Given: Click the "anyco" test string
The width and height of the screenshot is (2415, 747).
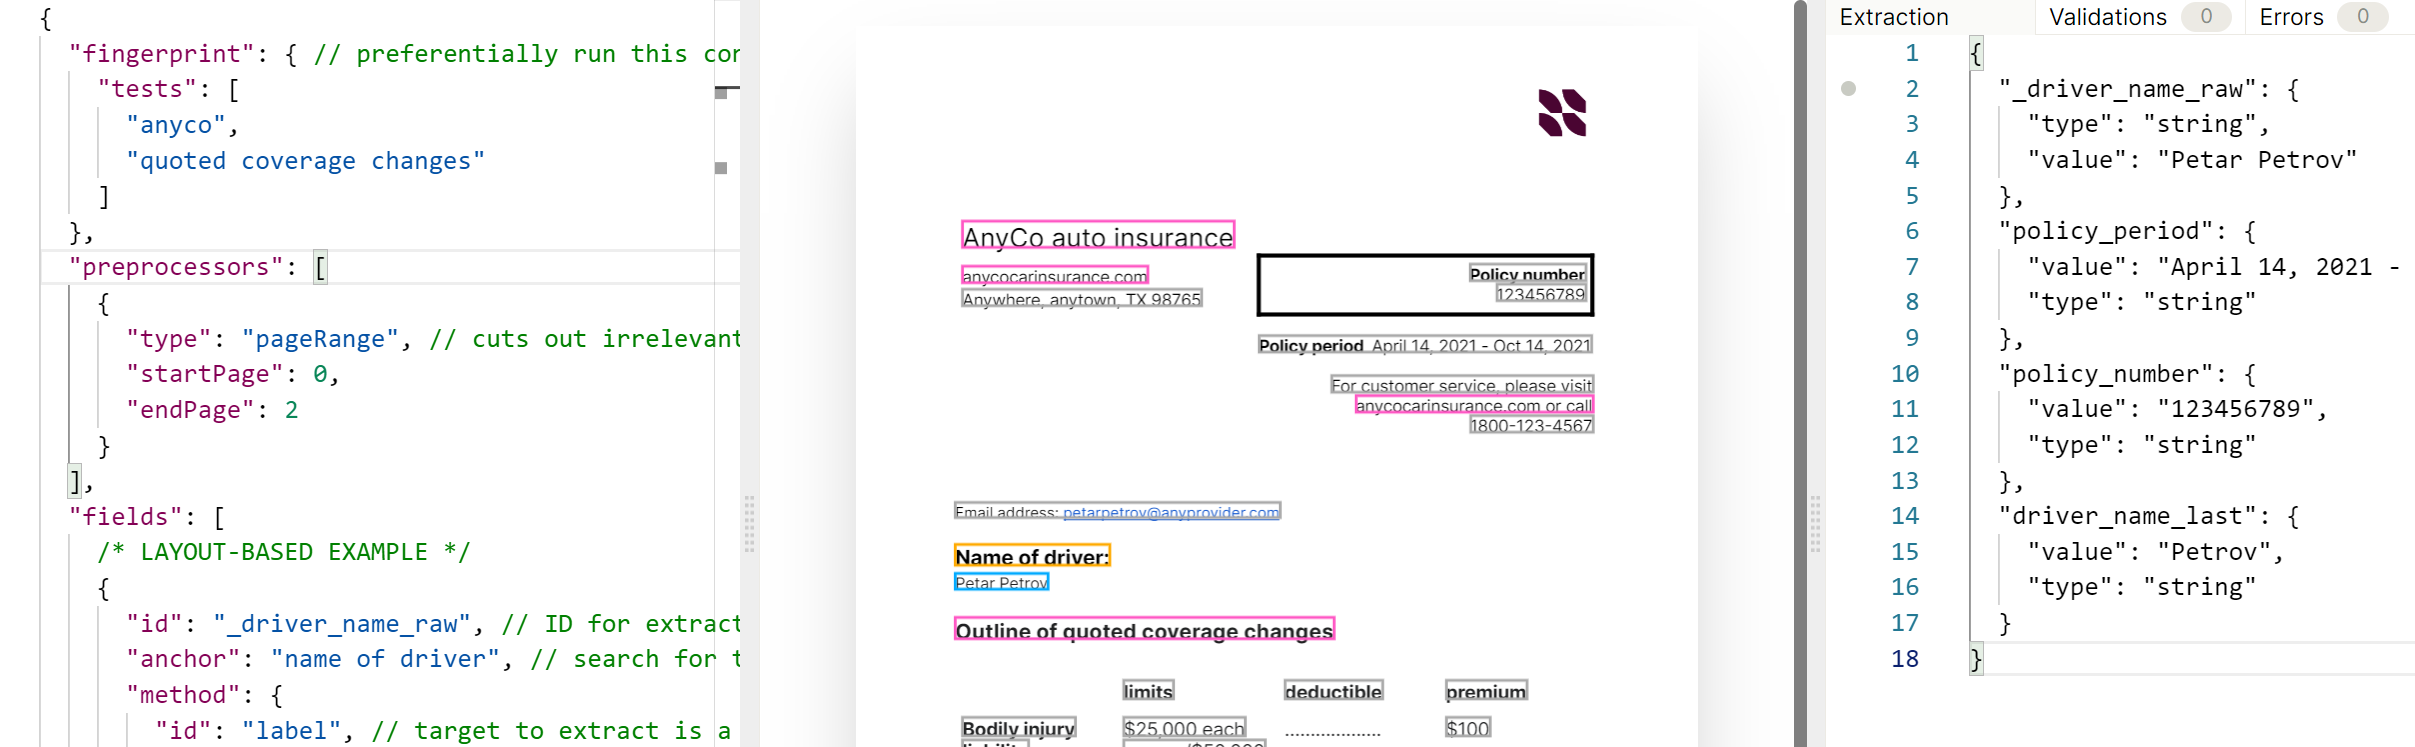Looking at the screenshot, I should [x=176, y=125].
